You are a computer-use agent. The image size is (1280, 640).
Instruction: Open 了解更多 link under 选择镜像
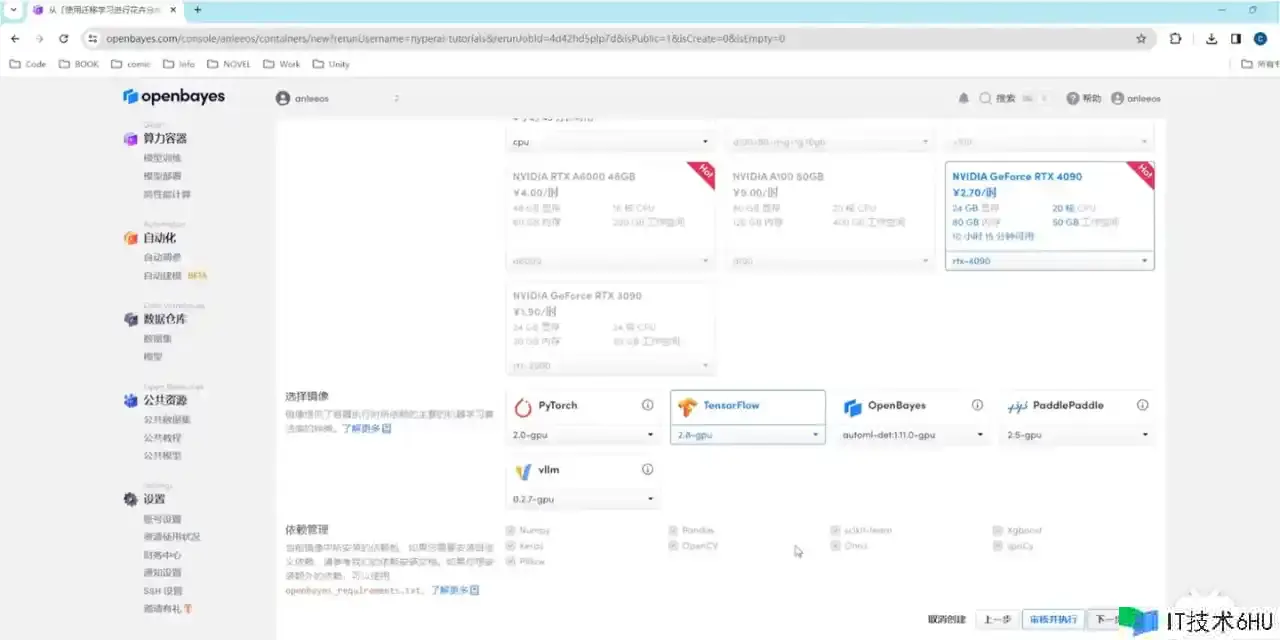pos(366,428)
